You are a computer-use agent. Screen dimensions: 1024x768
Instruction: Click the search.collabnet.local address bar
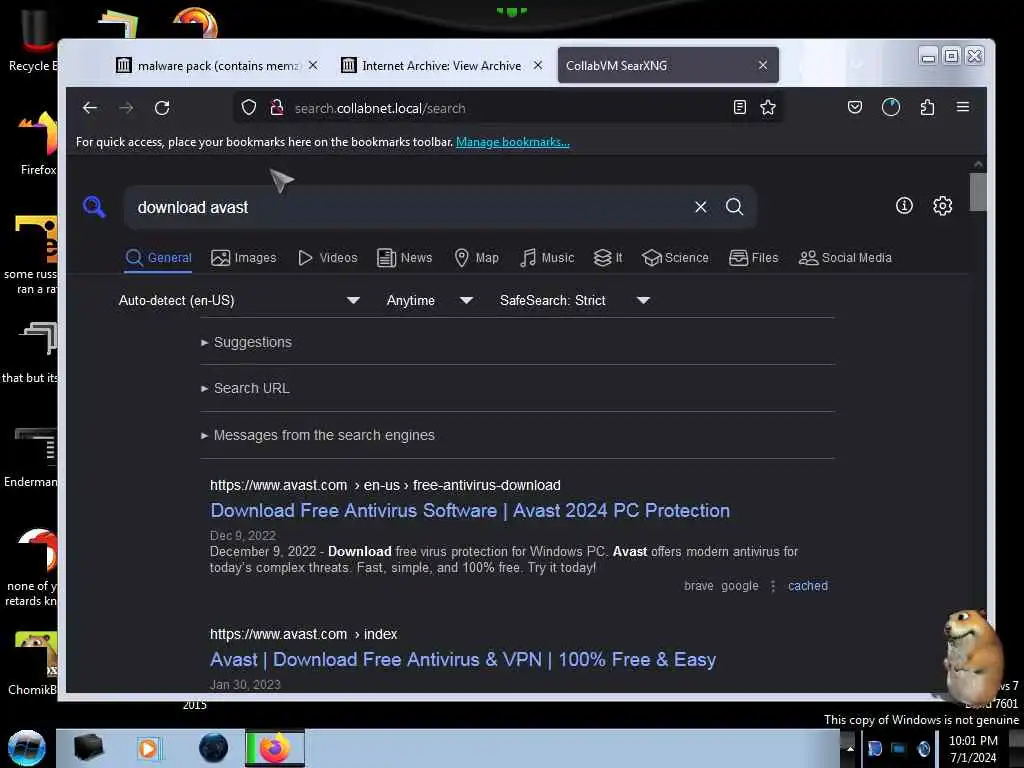coord(506,108)
